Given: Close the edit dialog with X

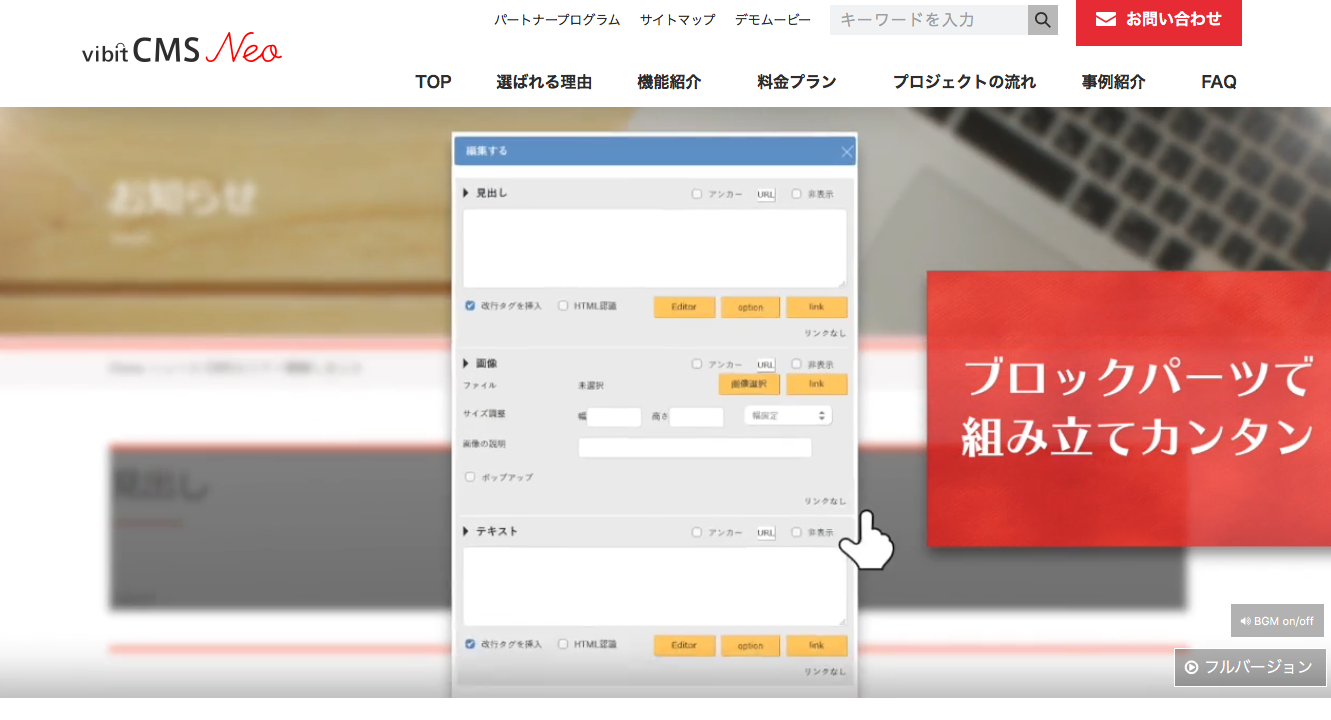Looking at the screenshot, I should click(x=846, y=152).
